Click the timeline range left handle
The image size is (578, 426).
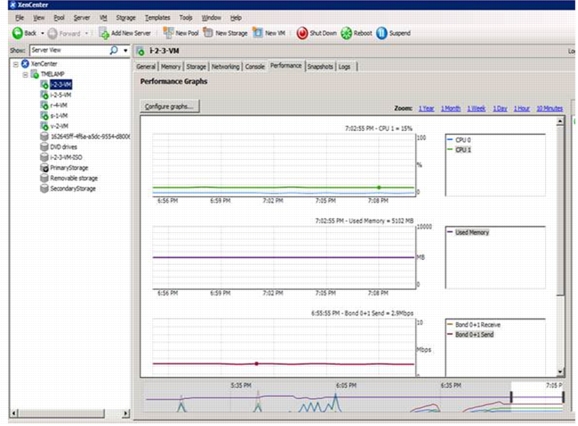511,397
